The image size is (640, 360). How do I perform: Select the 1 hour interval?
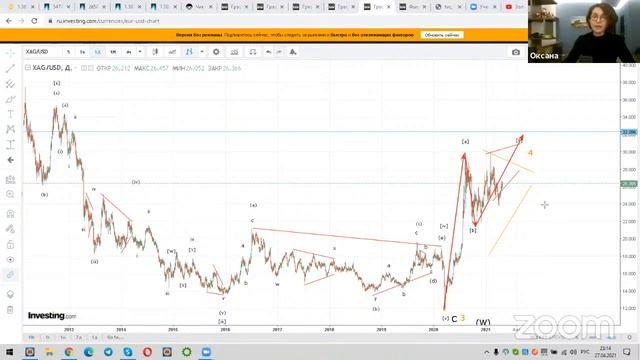(x=82, y=52)
